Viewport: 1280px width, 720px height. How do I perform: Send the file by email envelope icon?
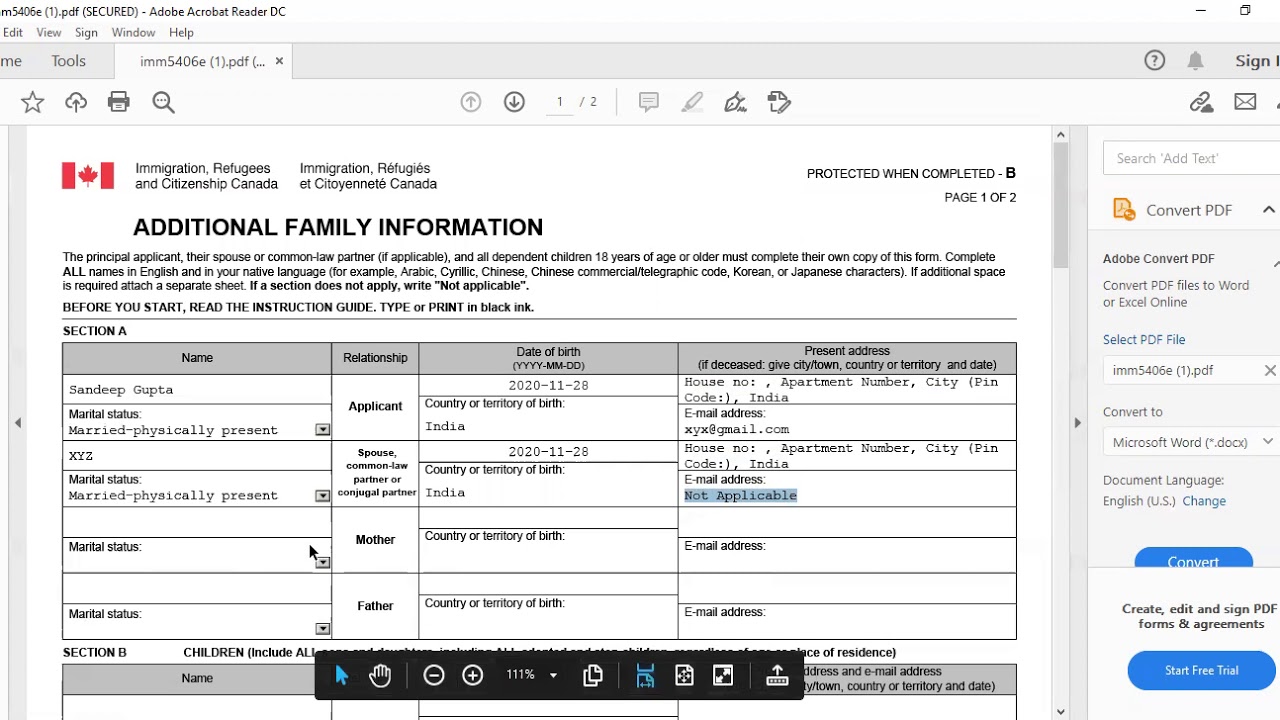coord(1245,102)
